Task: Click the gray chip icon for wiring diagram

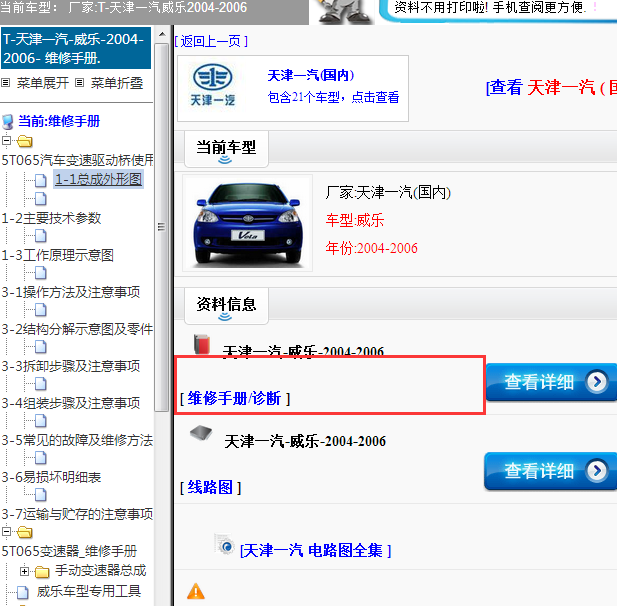Action: (201, 432)
